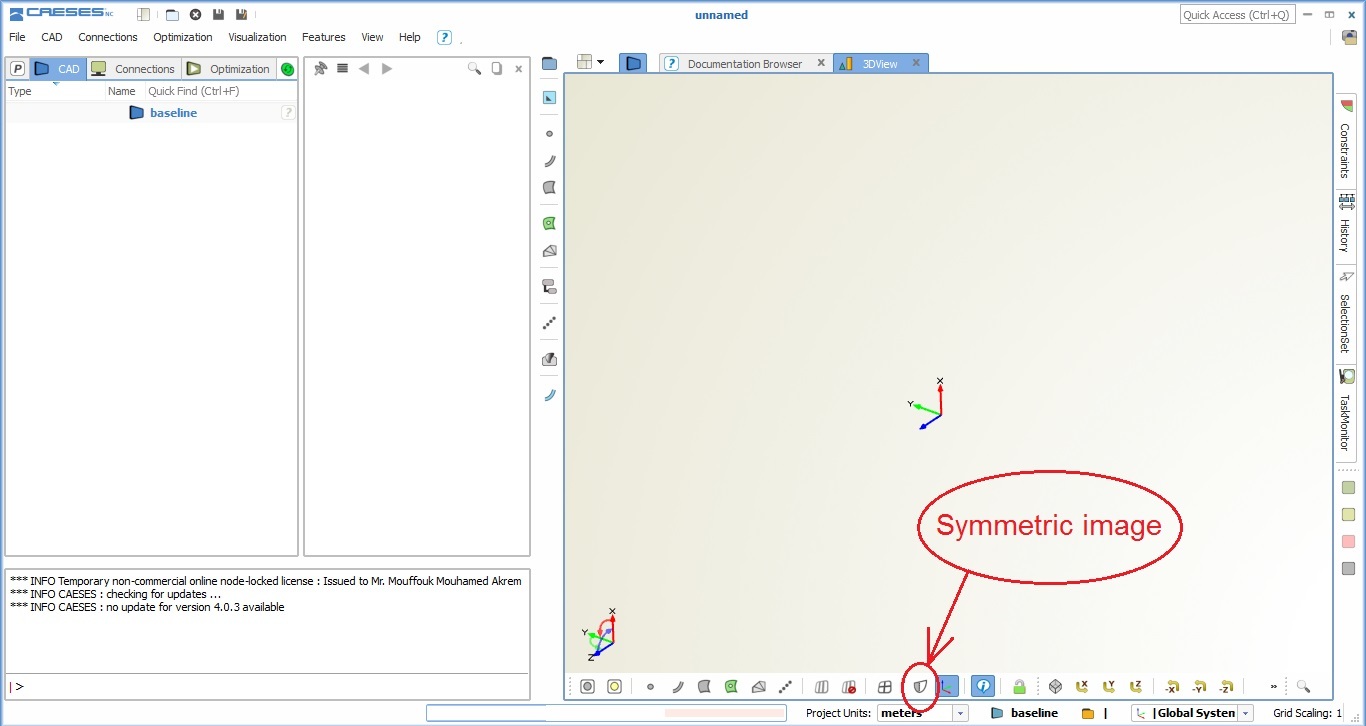Toggle the red-marked visibility filter in bottom toolbar

848,687
